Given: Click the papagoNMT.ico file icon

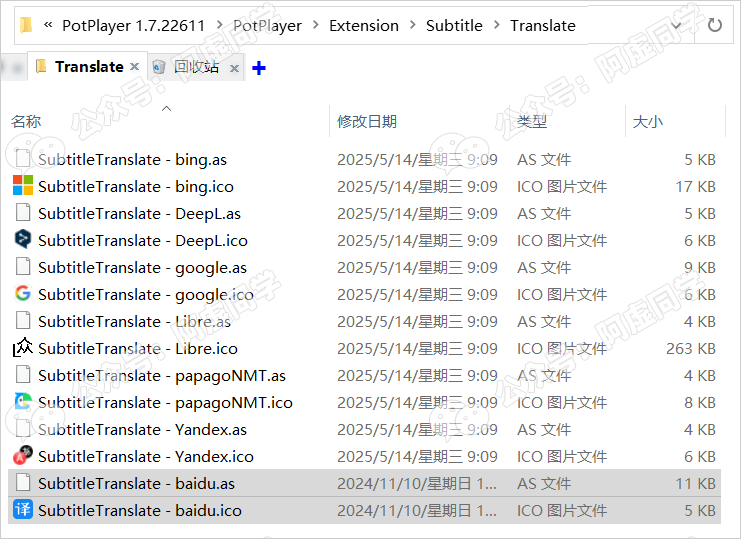Looking at the screenshot, I should pos(22,402).
